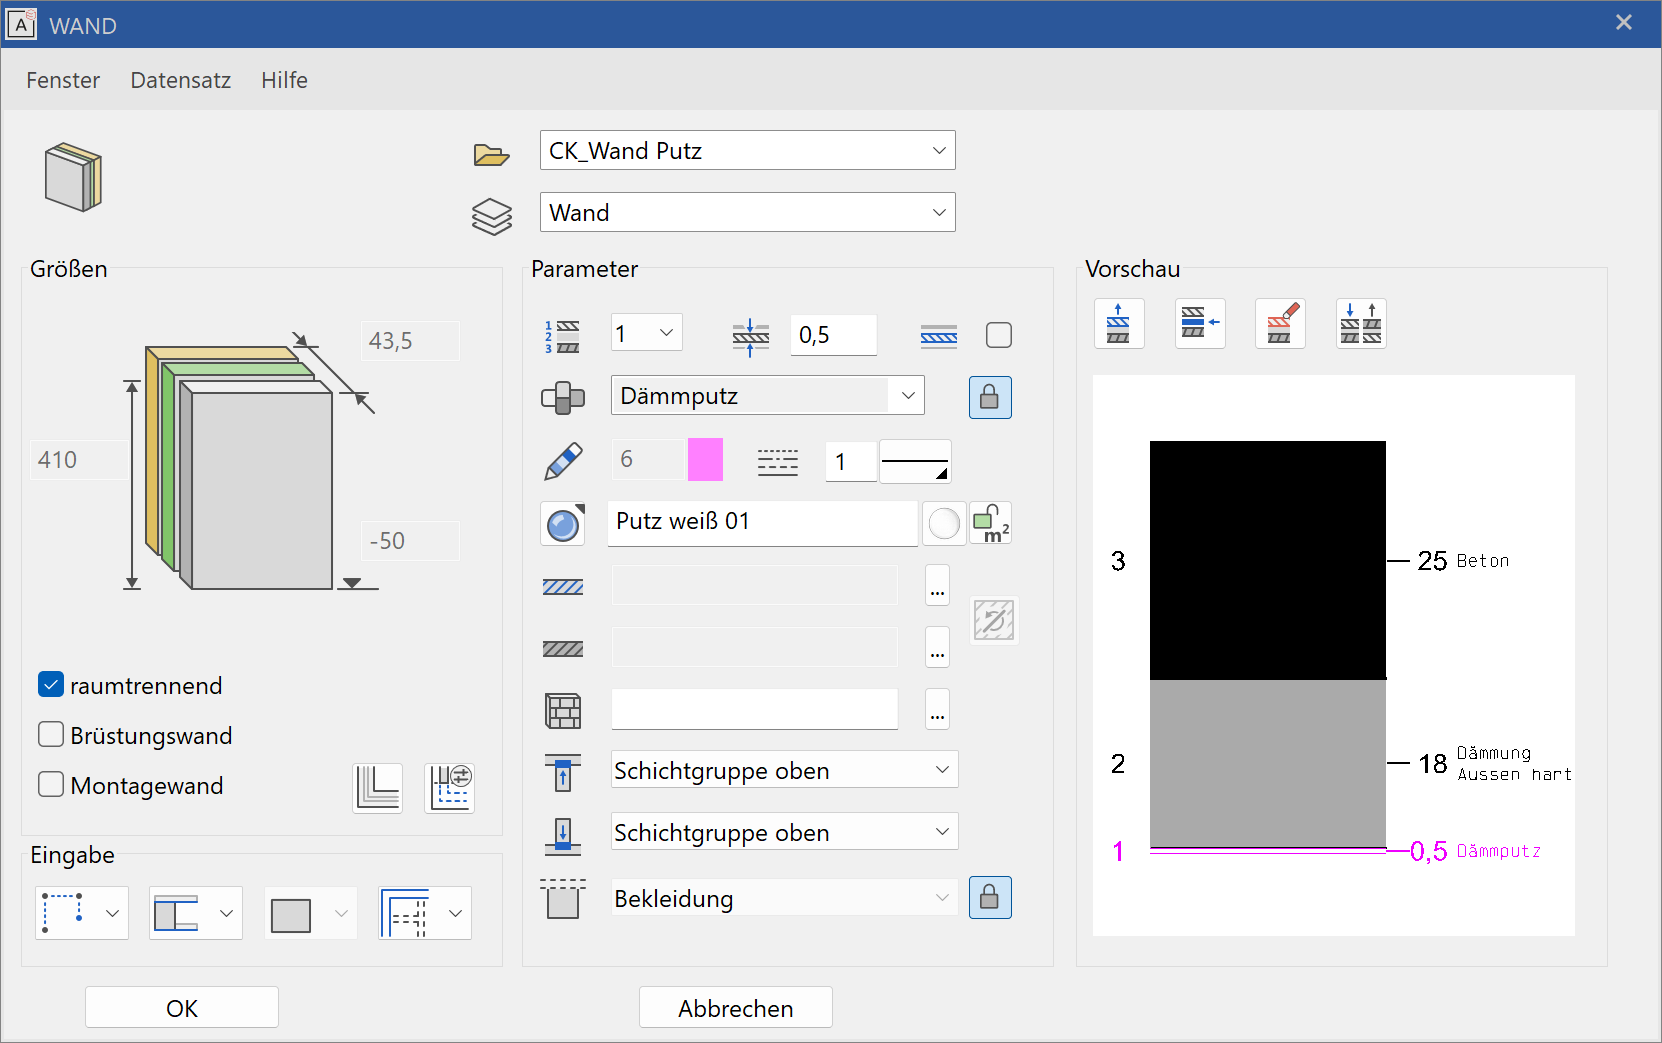Screen dimensions: 1662x1043
Task: Click the layer thickness icon beside 0,5
Action: [x=750, y=337]
